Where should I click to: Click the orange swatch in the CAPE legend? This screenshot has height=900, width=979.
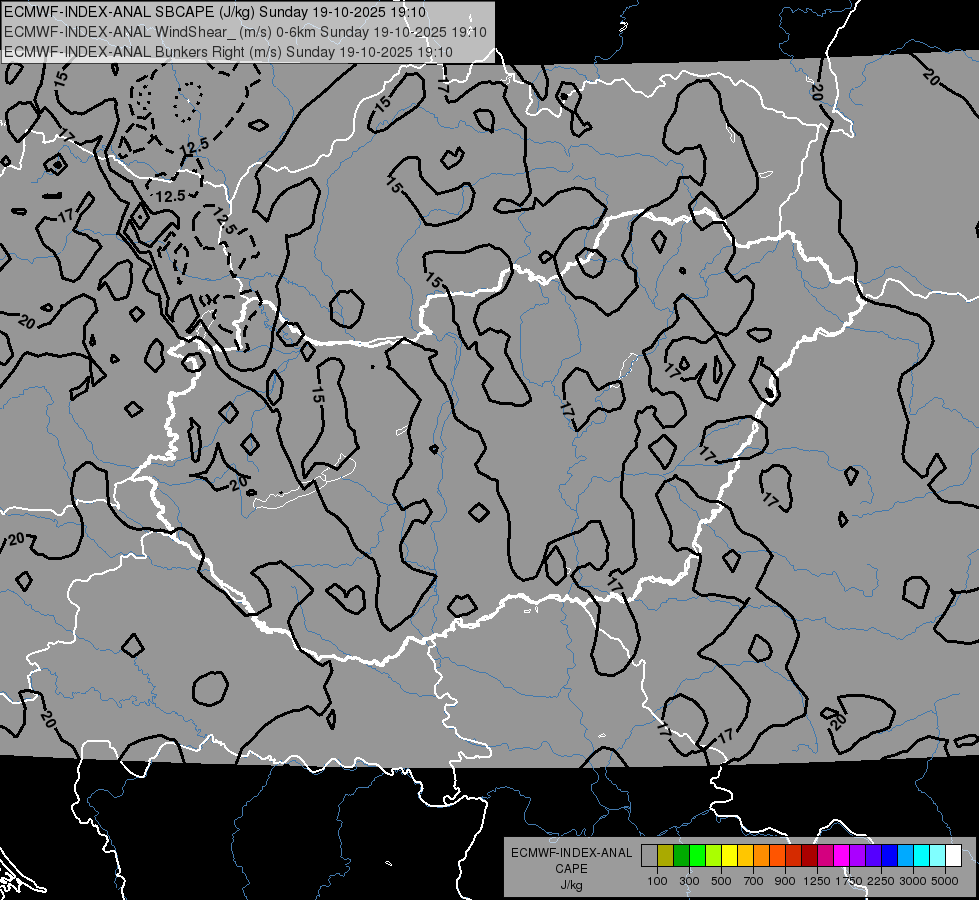click(762, 856)
